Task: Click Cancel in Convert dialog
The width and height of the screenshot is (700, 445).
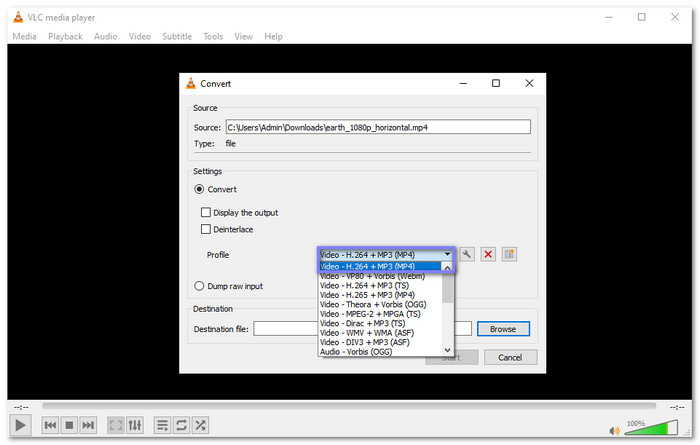Action: (510, 358)
